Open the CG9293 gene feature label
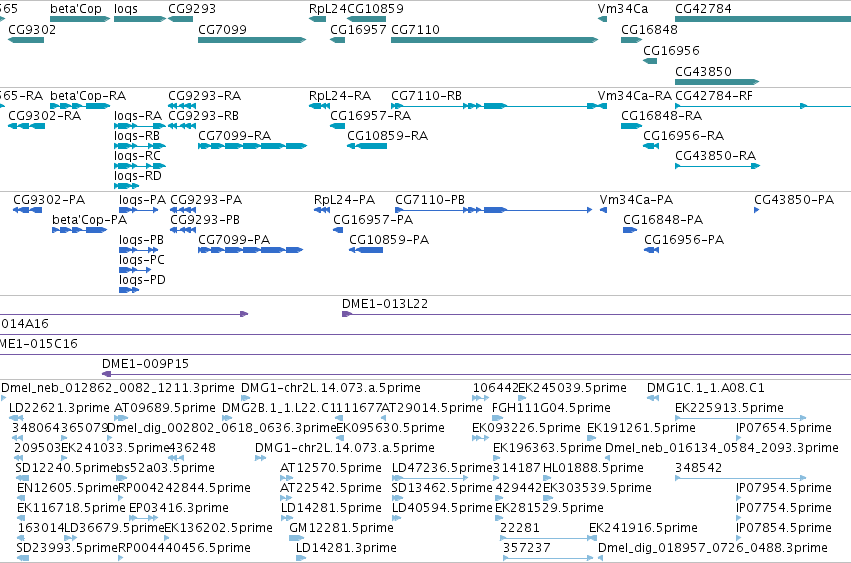The image size is (851, 563). click(192, 9)
